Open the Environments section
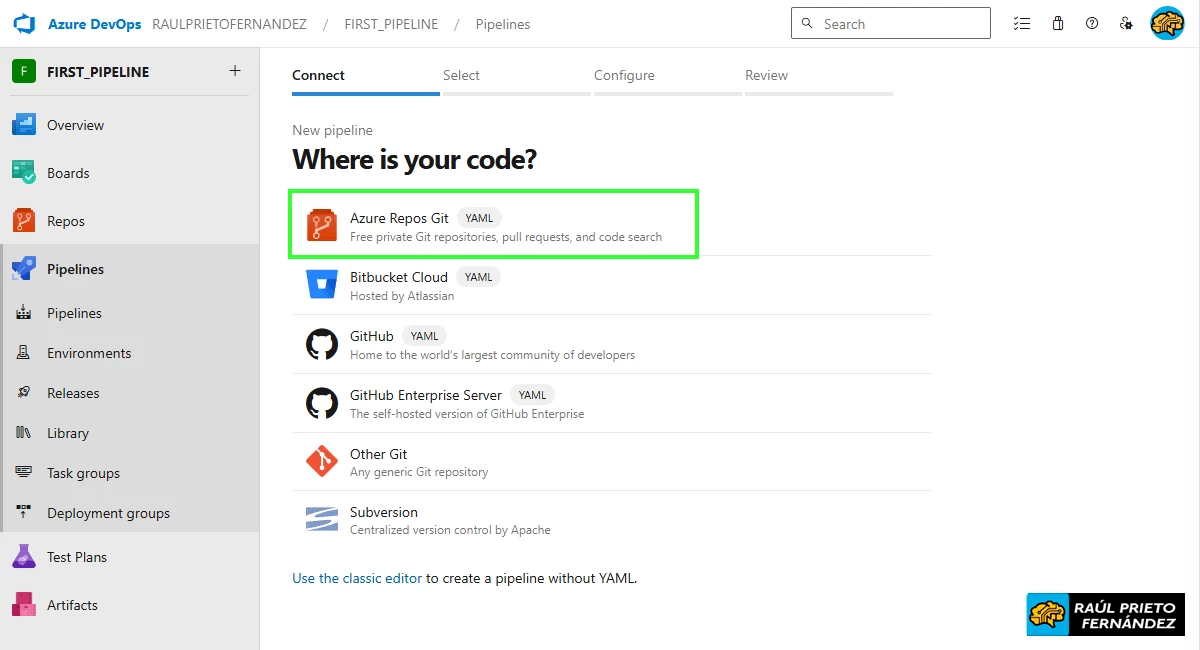The height and width of the screenshot is (650, 1200). pyautogui.click(x=90, y=352)
